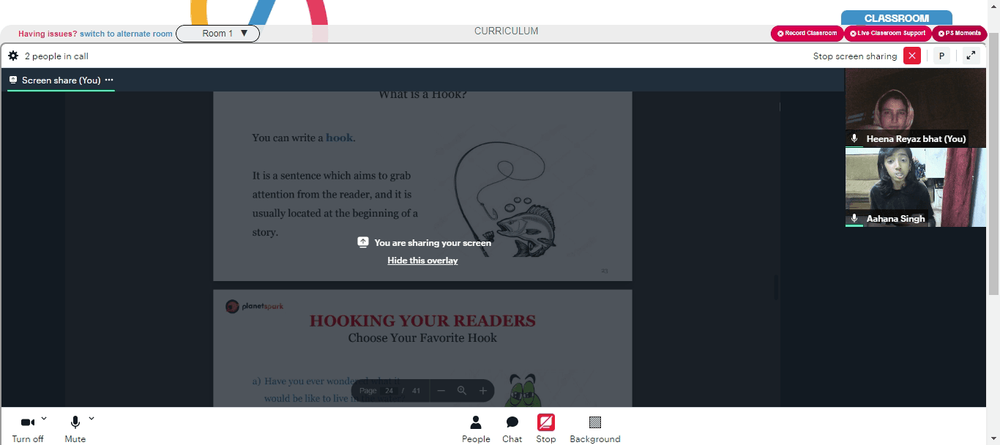Mute the microphone

(75, 430)
